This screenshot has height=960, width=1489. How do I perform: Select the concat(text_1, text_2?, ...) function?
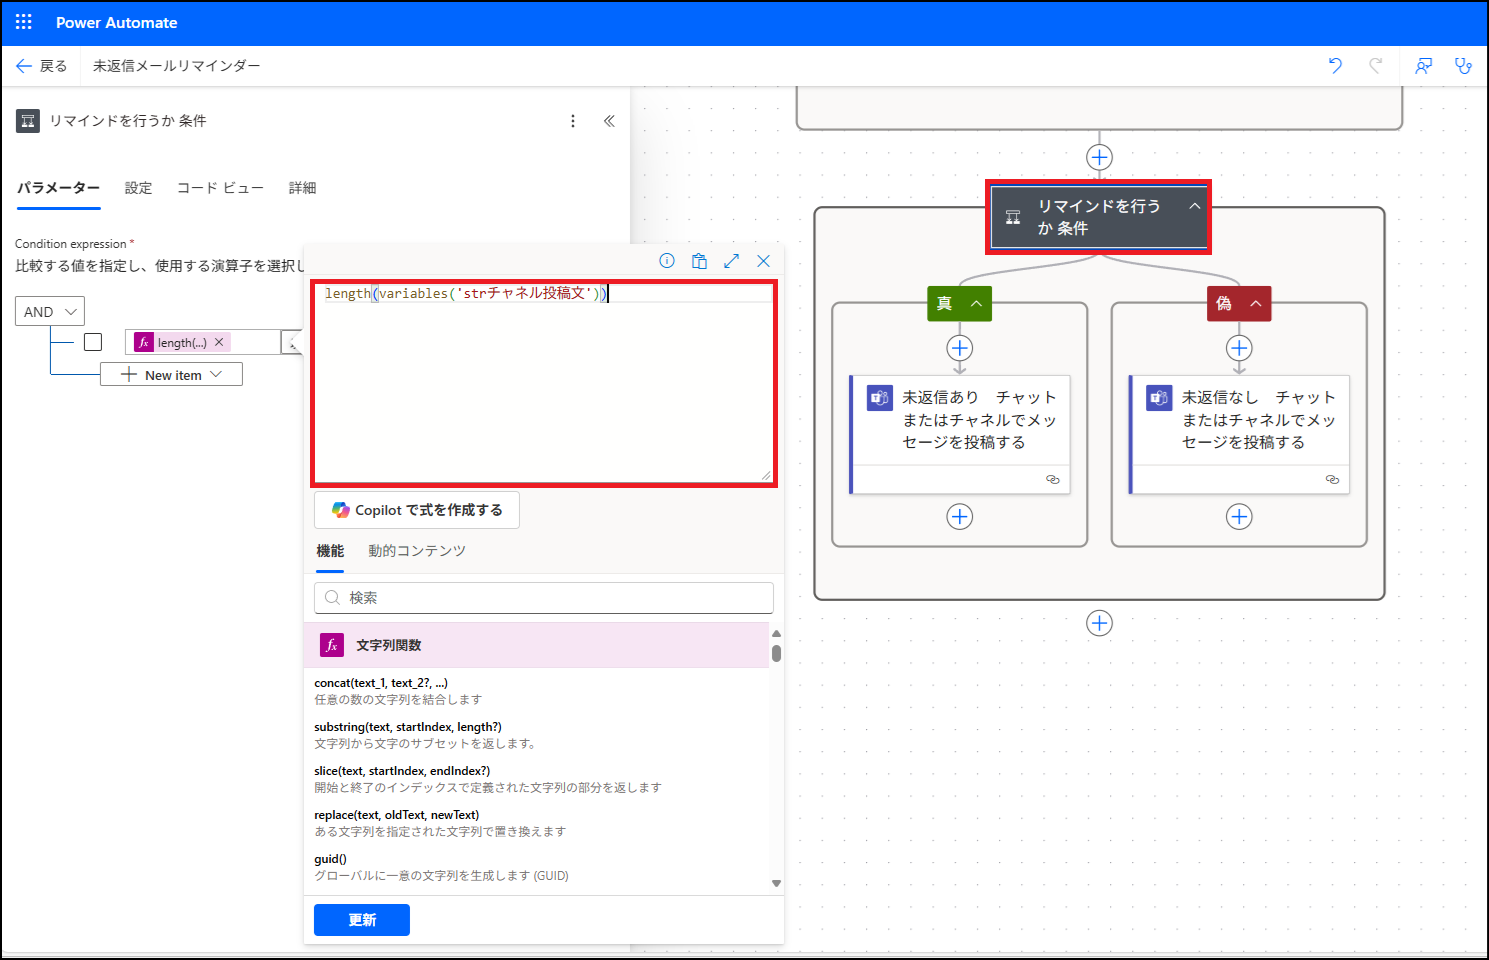[x=381, y=683]
